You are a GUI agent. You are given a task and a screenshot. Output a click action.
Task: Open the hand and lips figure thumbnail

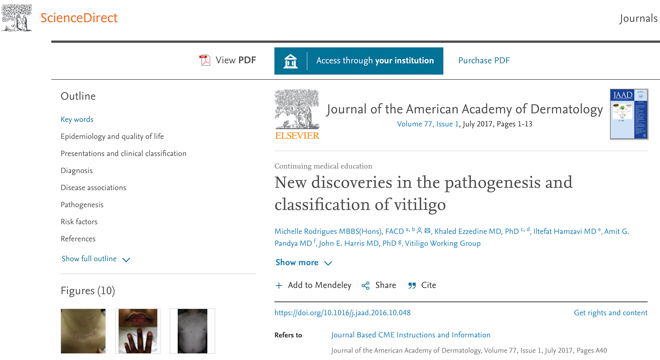[138, 331]
